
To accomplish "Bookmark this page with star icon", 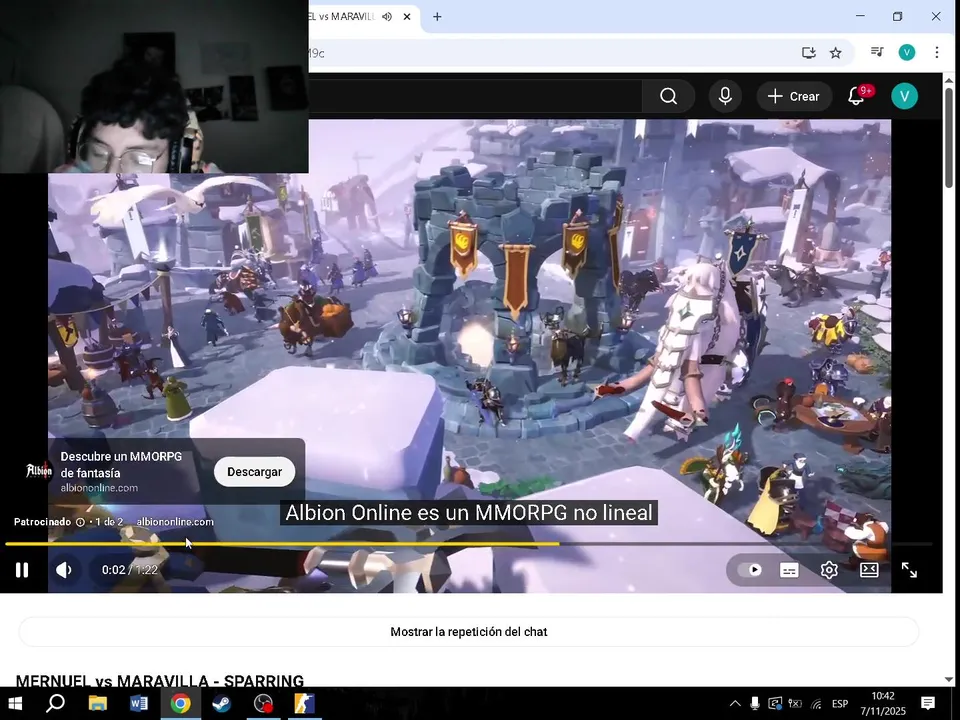I will coord(836,53).
